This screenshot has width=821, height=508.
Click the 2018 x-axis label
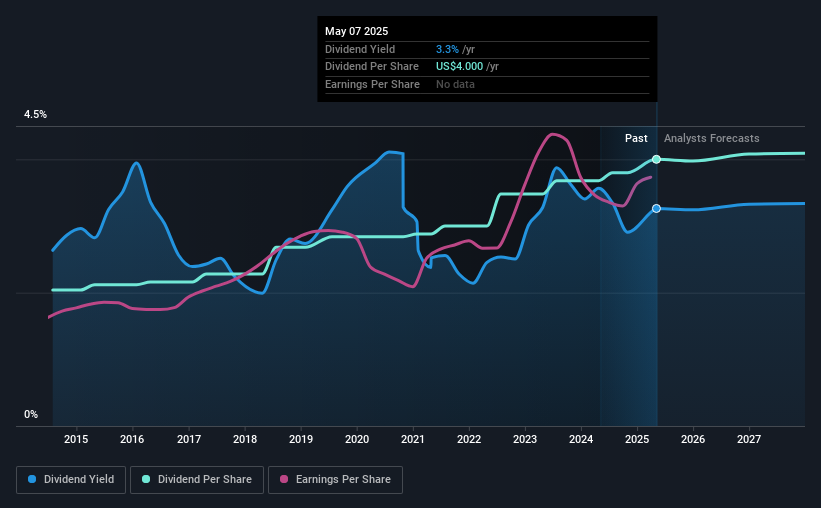[245, 439]
